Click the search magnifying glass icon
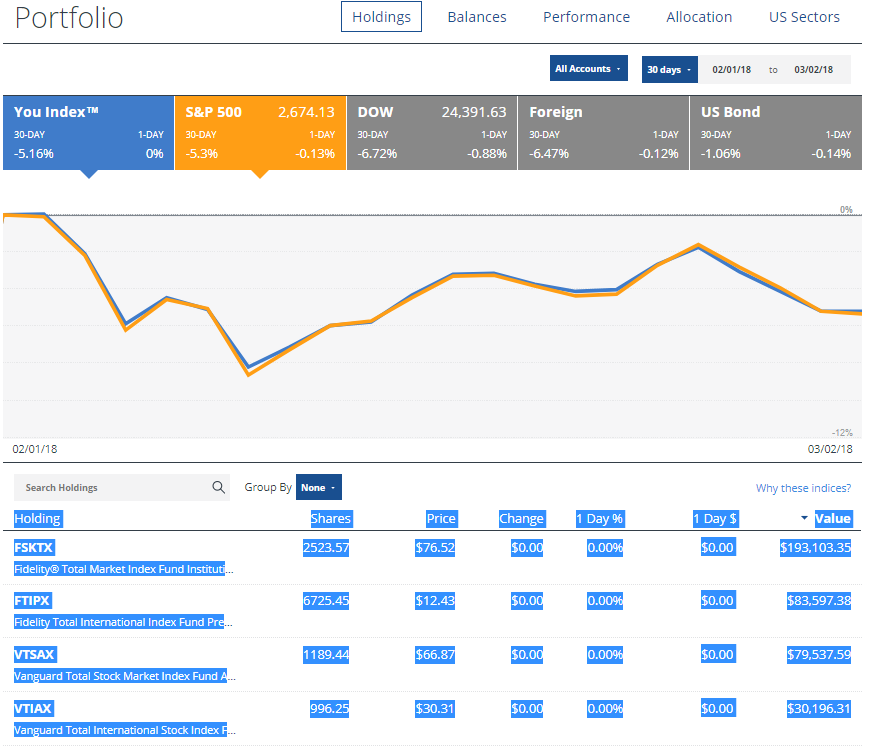The width and height of the screenshot is (877, 751). point(218,487)
